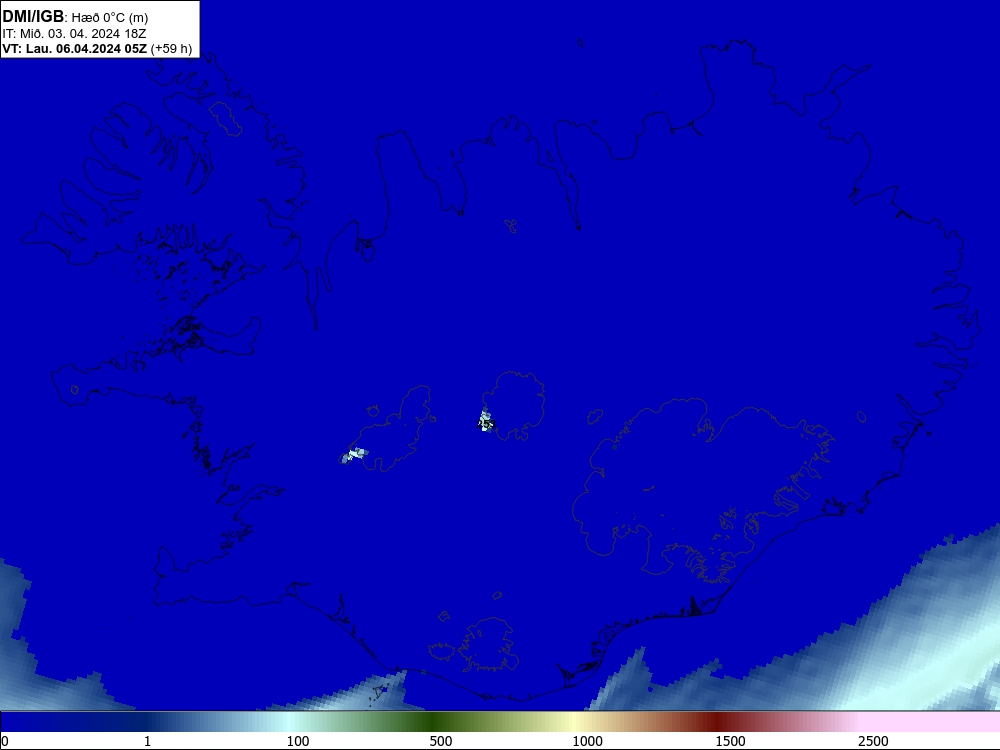
Task: Click the '500' label on the color scale
Action: tap(441, 741)
